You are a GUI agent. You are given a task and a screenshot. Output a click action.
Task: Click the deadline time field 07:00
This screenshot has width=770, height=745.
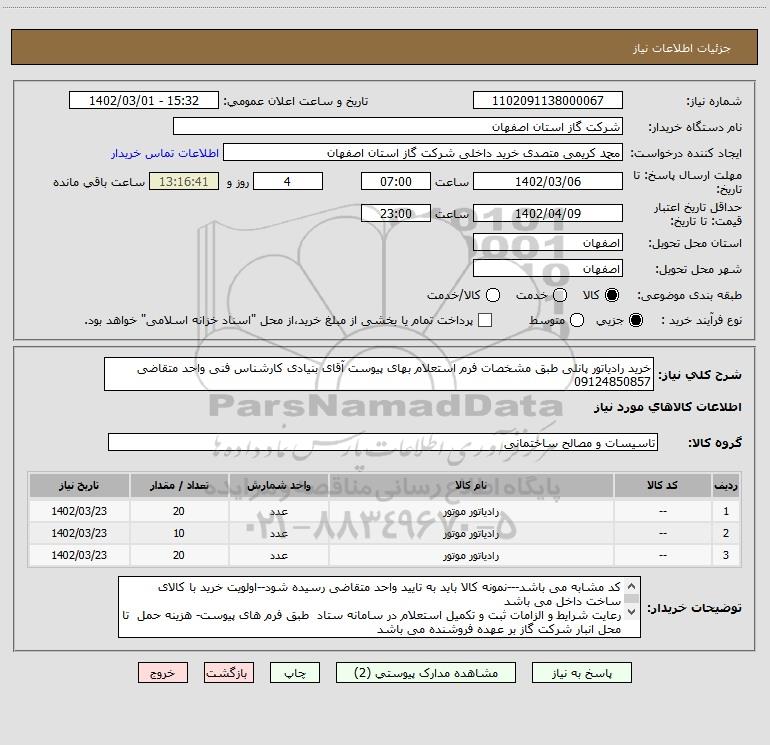(396, 182)
